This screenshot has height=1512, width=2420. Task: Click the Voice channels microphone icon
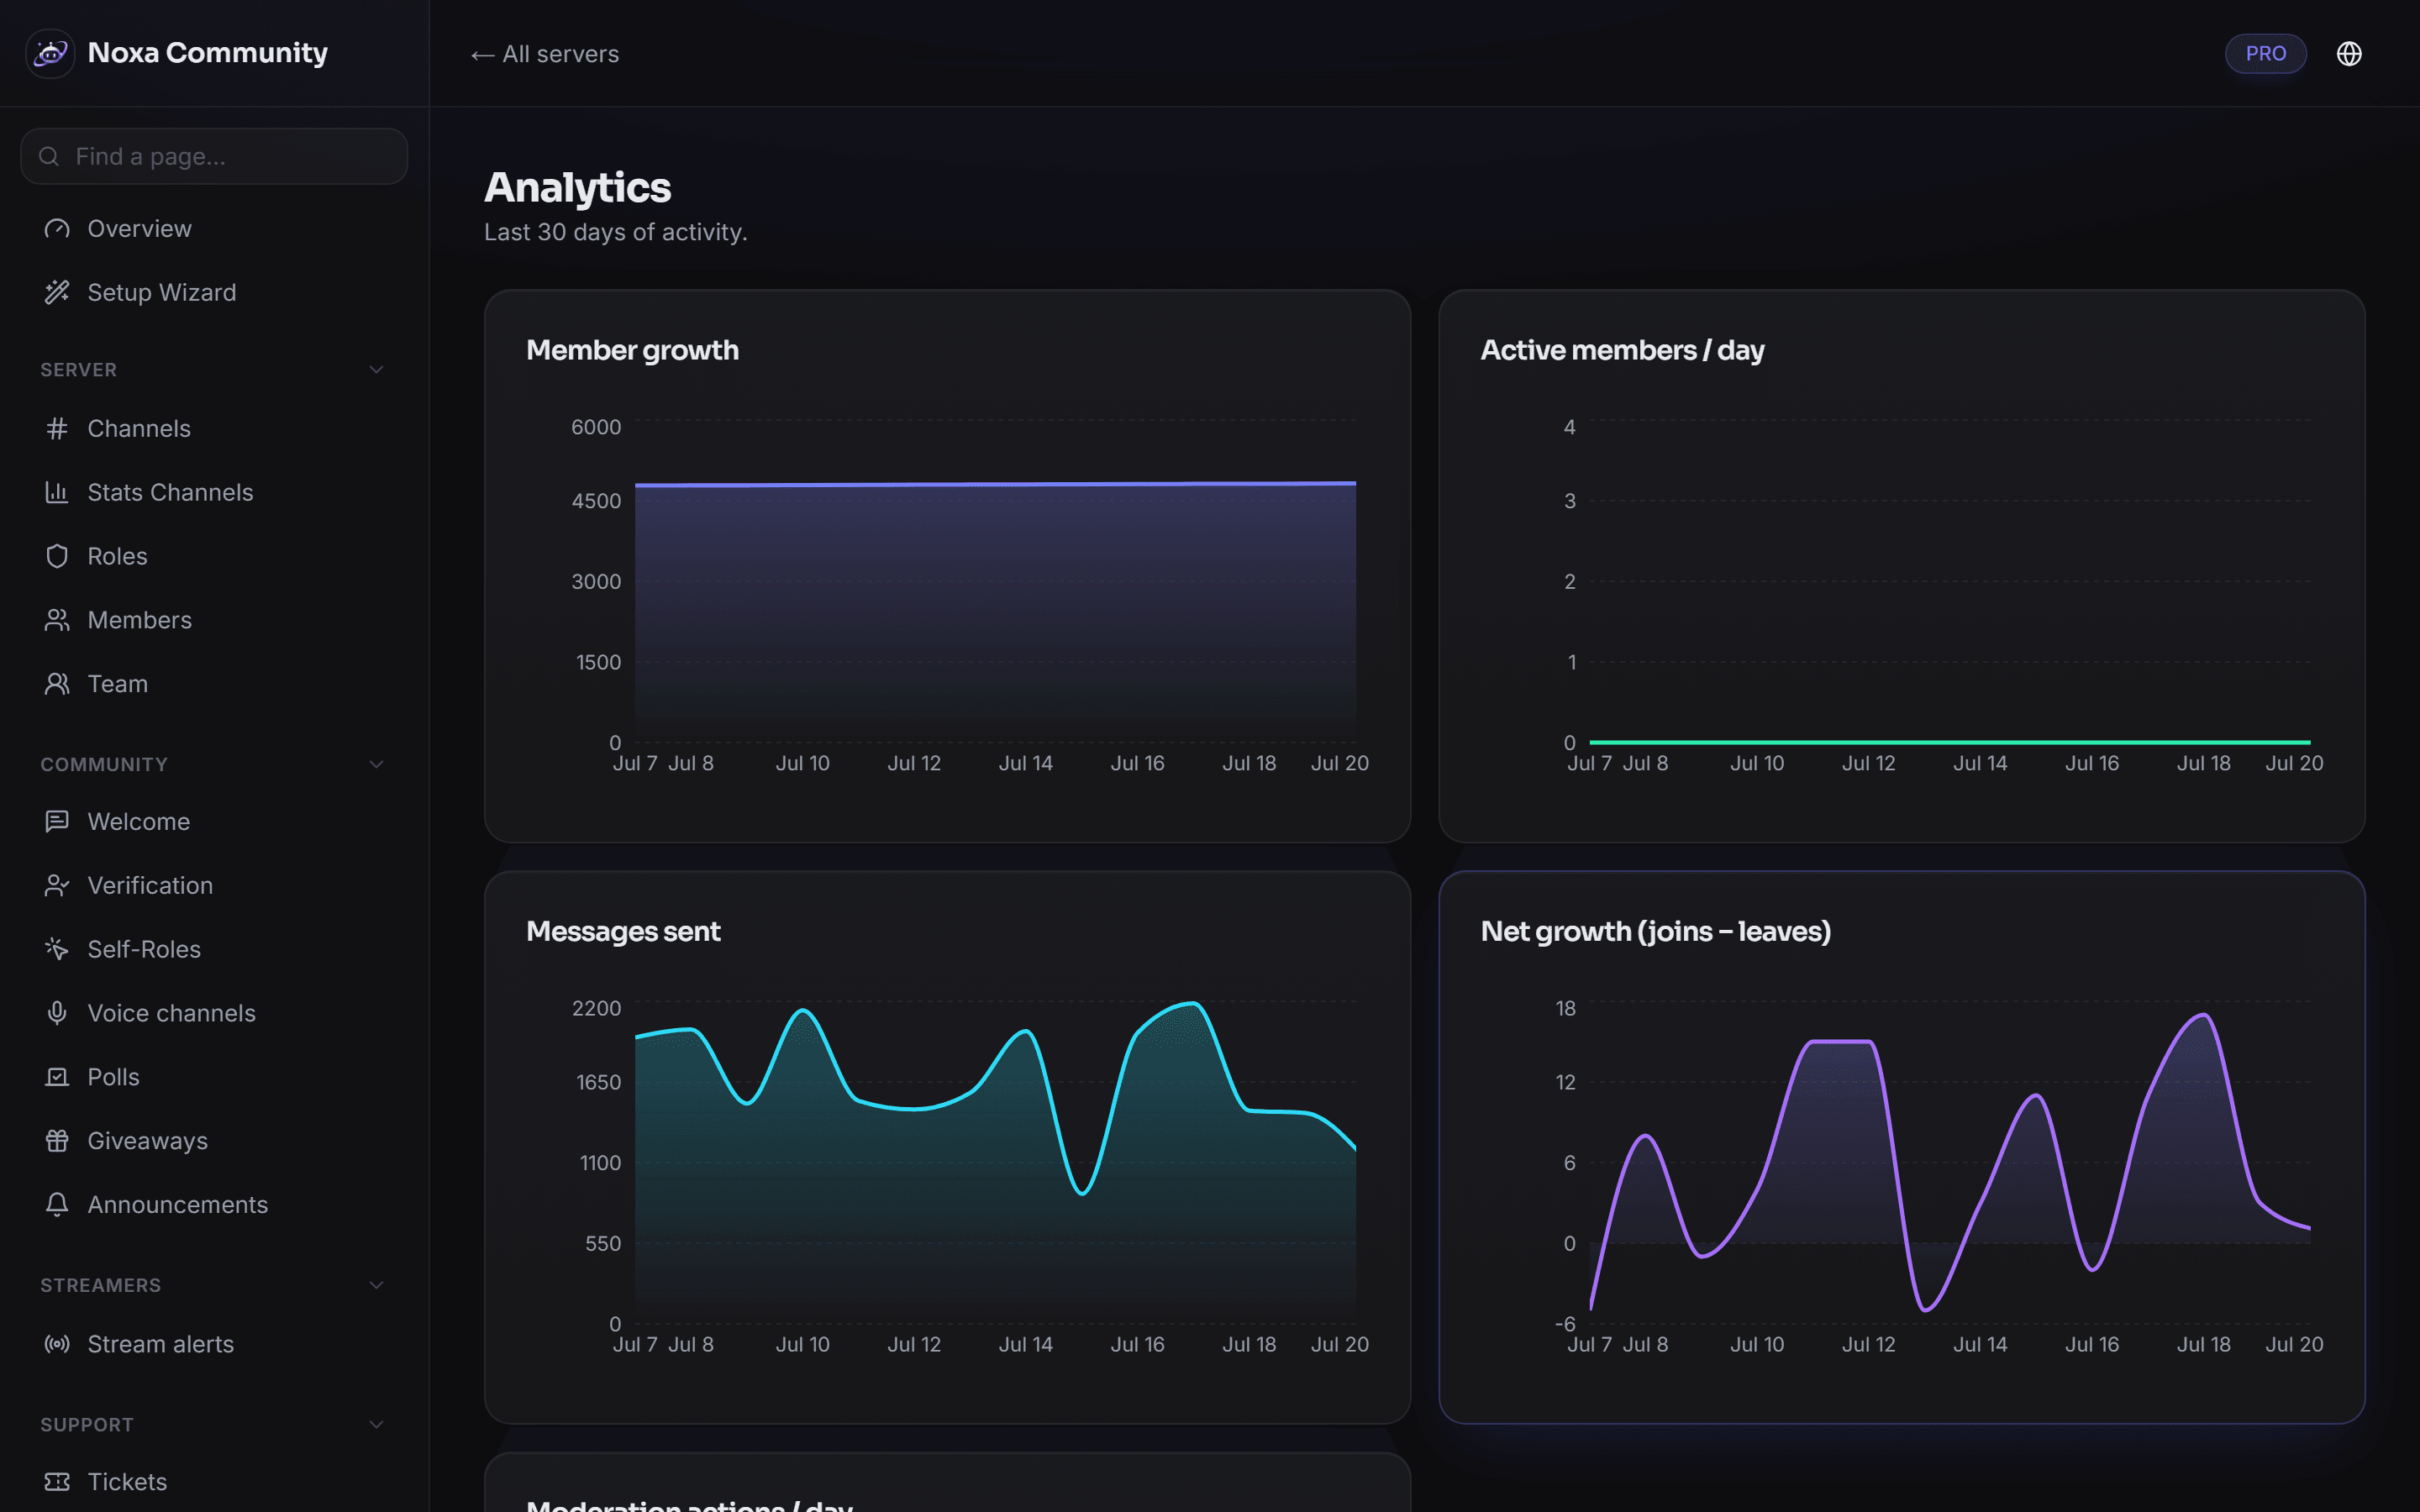tap(57, 1014)
